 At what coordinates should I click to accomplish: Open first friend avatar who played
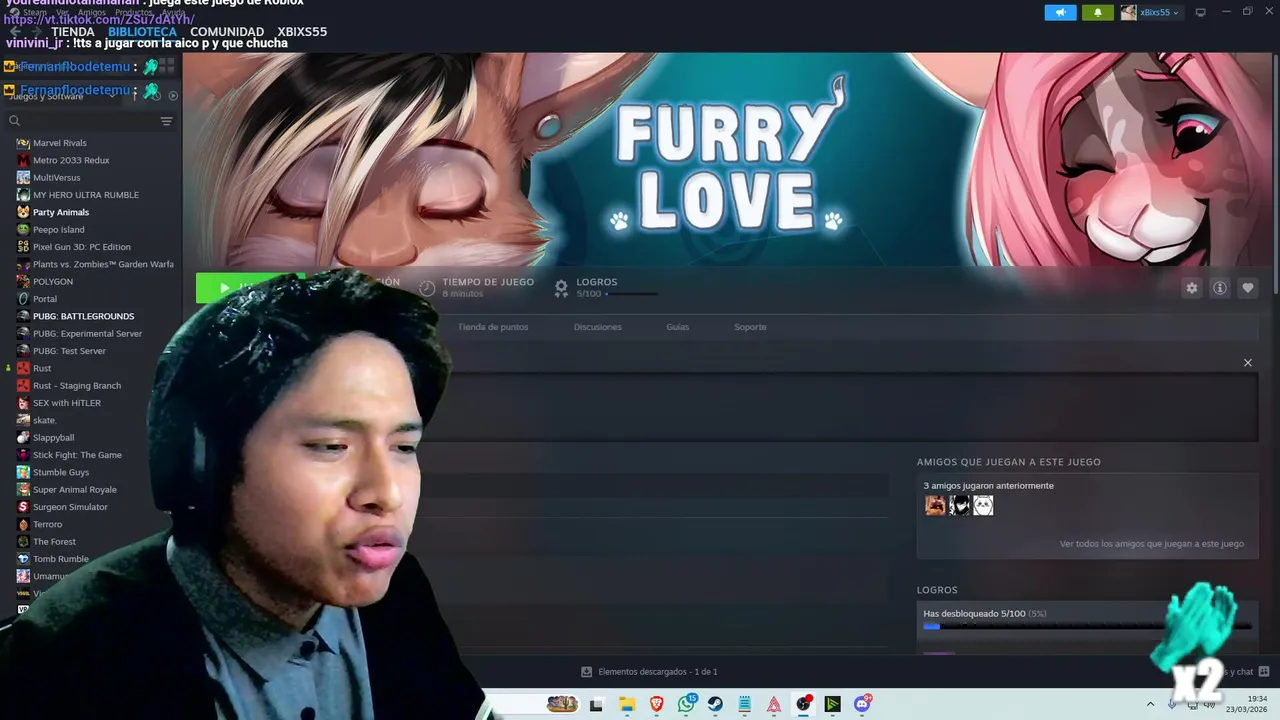935,506
